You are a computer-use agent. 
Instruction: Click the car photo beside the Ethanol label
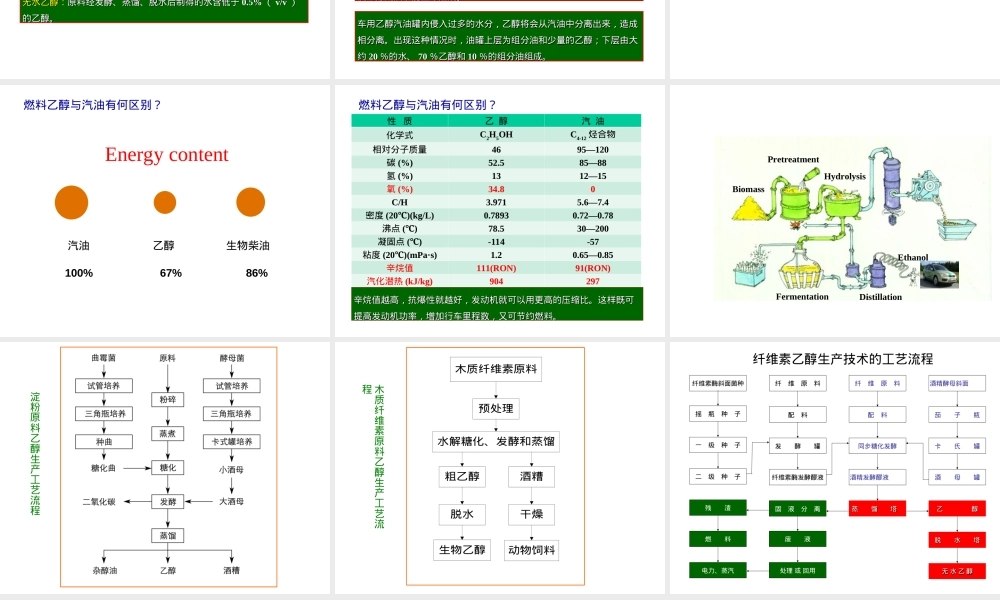pyautogui.click(x=939, y=275)
